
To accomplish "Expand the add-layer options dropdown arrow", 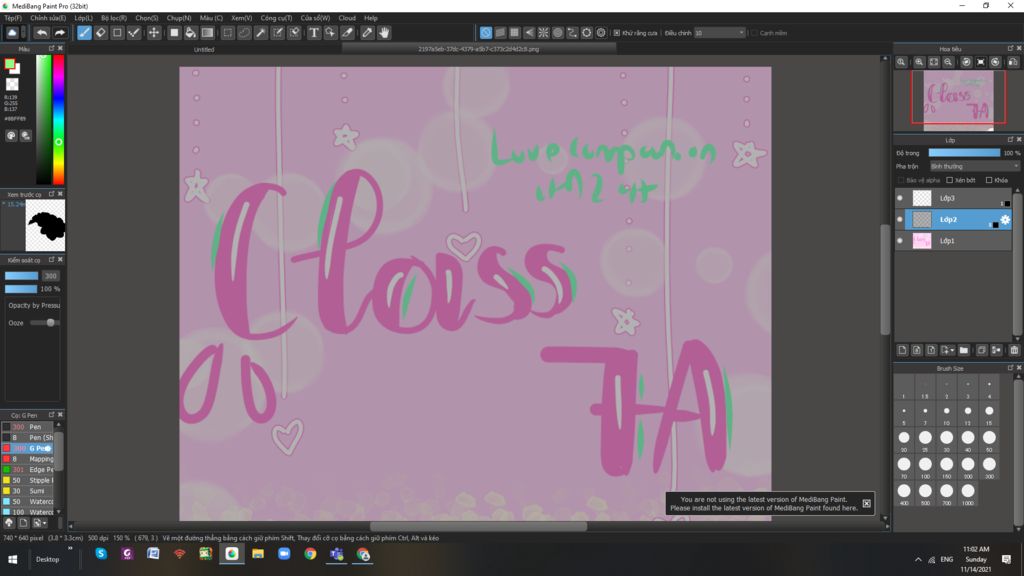I will 952,351.
